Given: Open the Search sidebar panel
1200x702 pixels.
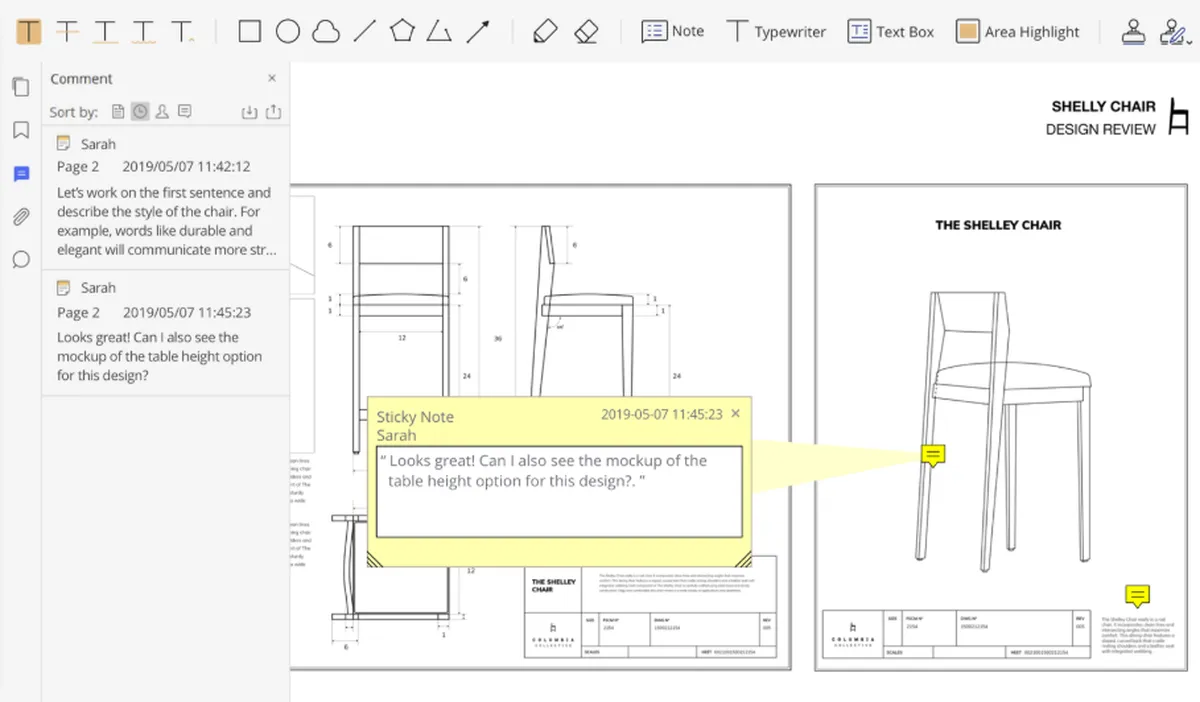Looking at the screenshot, I should point(21,259).
